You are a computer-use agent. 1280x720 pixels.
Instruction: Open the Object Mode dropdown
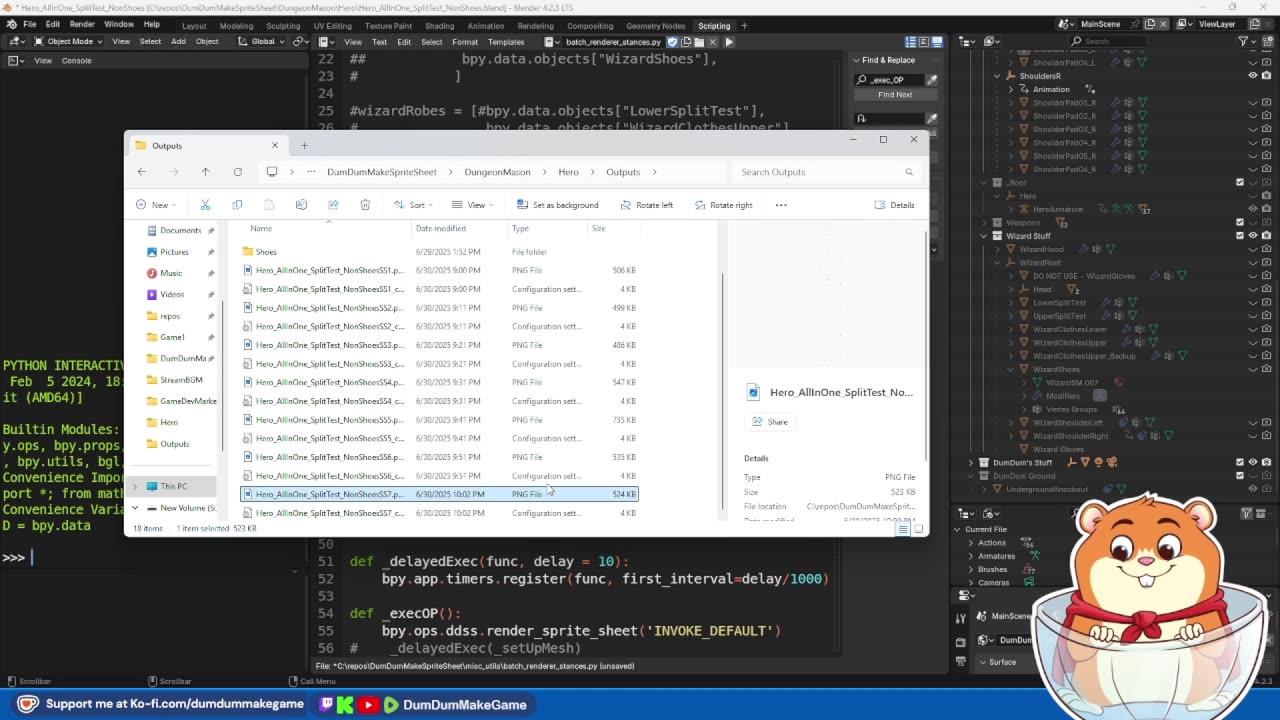click(x=67, y=42)
